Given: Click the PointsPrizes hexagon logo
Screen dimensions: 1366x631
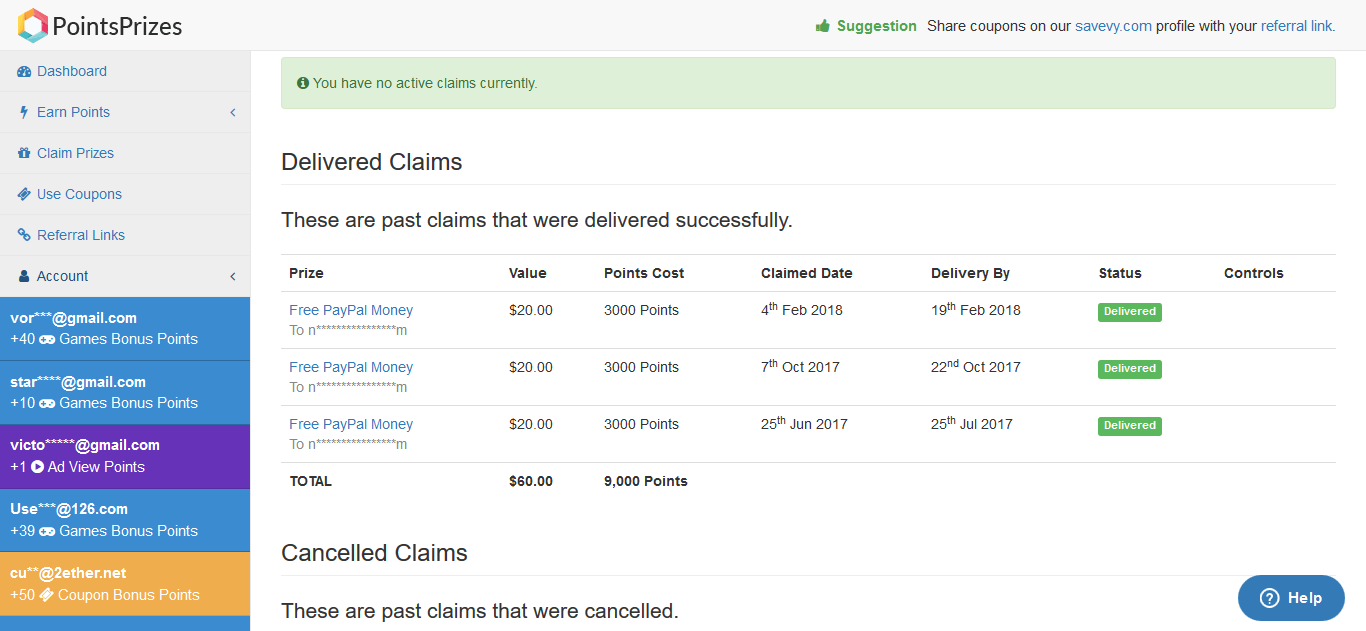Looking at the screenshot, I should click(33, 25).
